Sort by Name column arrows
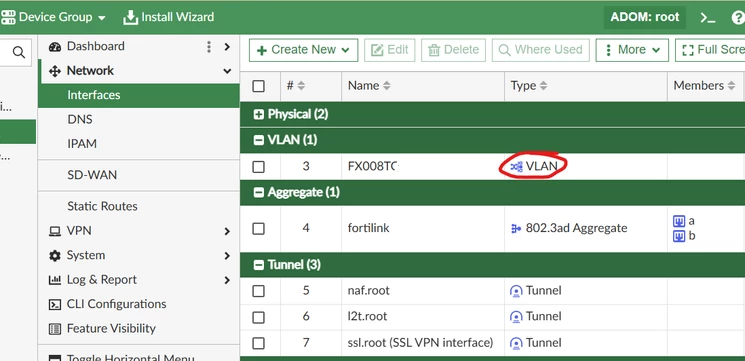Screen dimensions: 745x361 [387, 86]
